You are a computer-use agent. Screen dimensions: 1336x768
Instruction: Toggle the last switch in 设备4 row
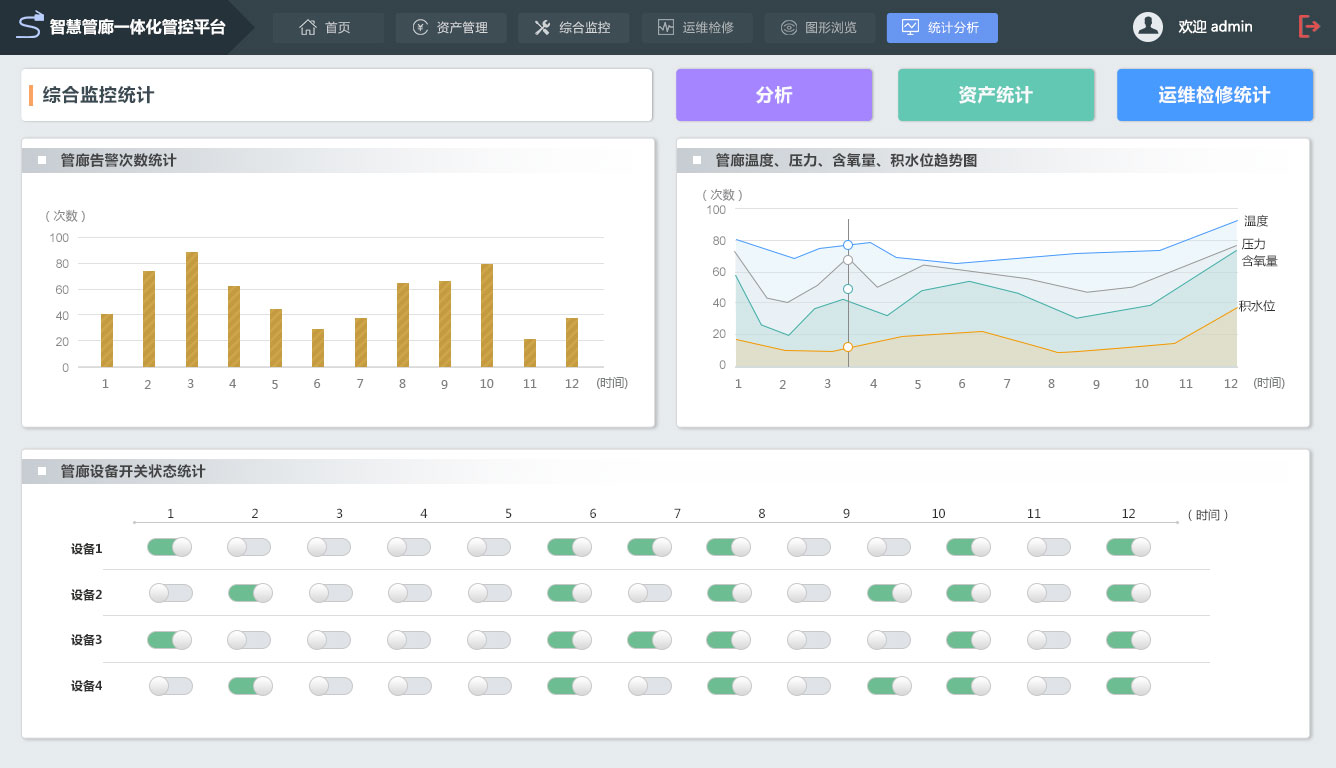(1128, 686)
